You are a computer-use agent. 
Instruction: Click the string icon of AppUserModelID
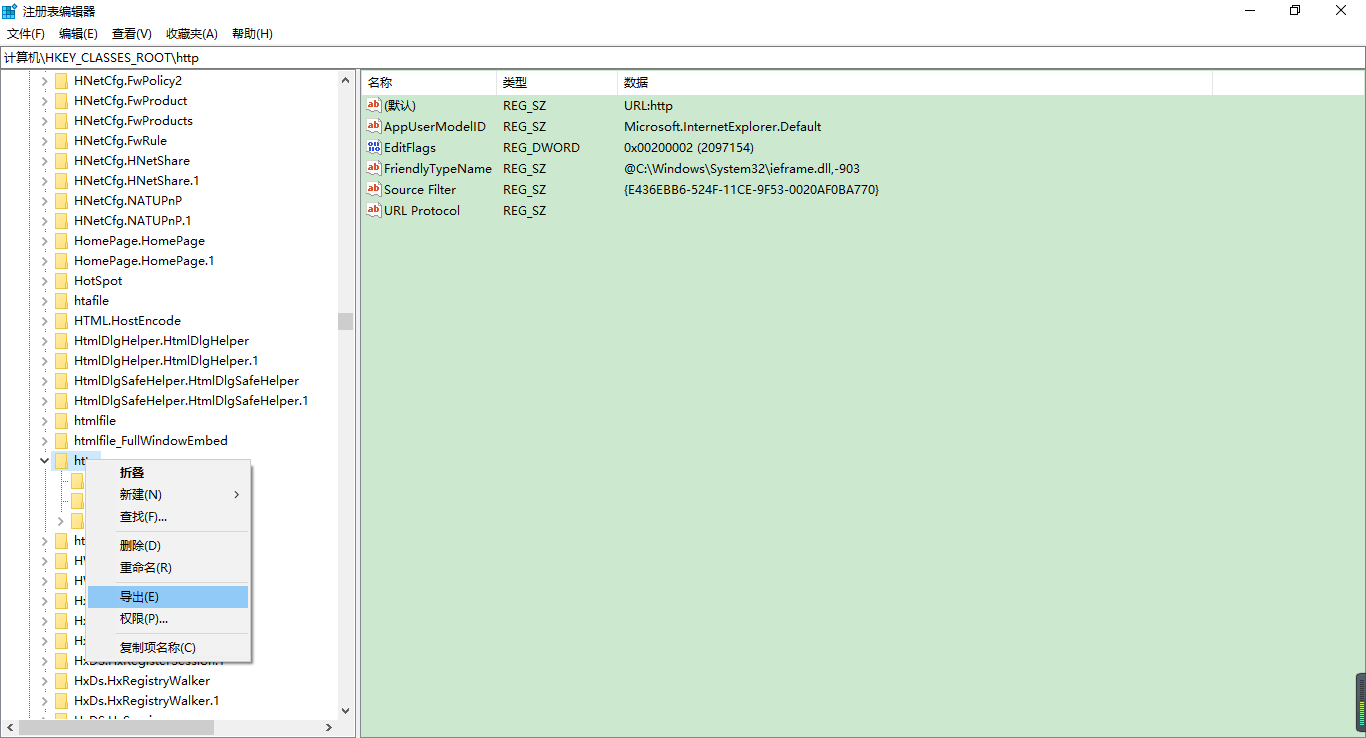tap(375, 126)
